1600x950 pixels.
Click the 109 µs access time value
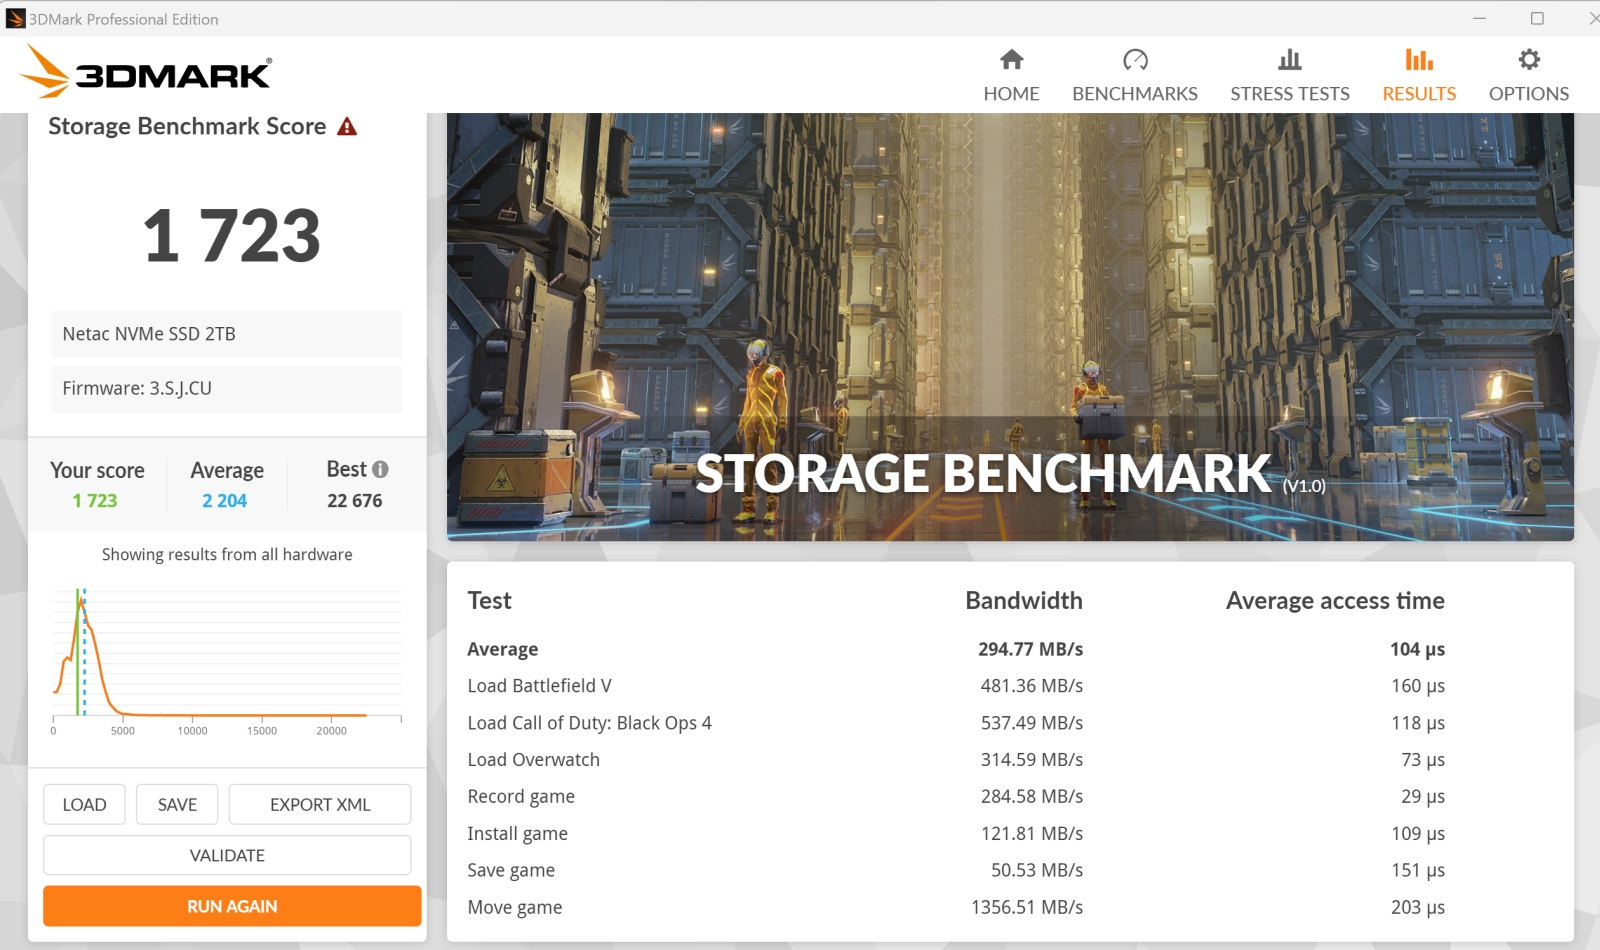click(1418, 834)
